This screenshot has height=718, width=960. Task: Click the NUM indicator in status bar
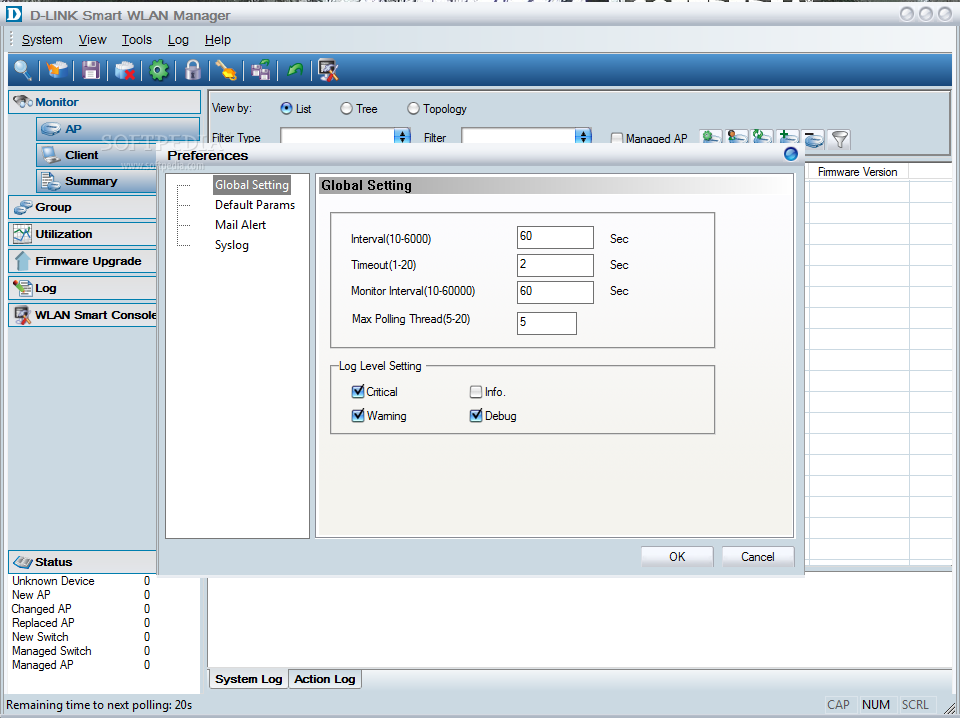pos(876,705)
